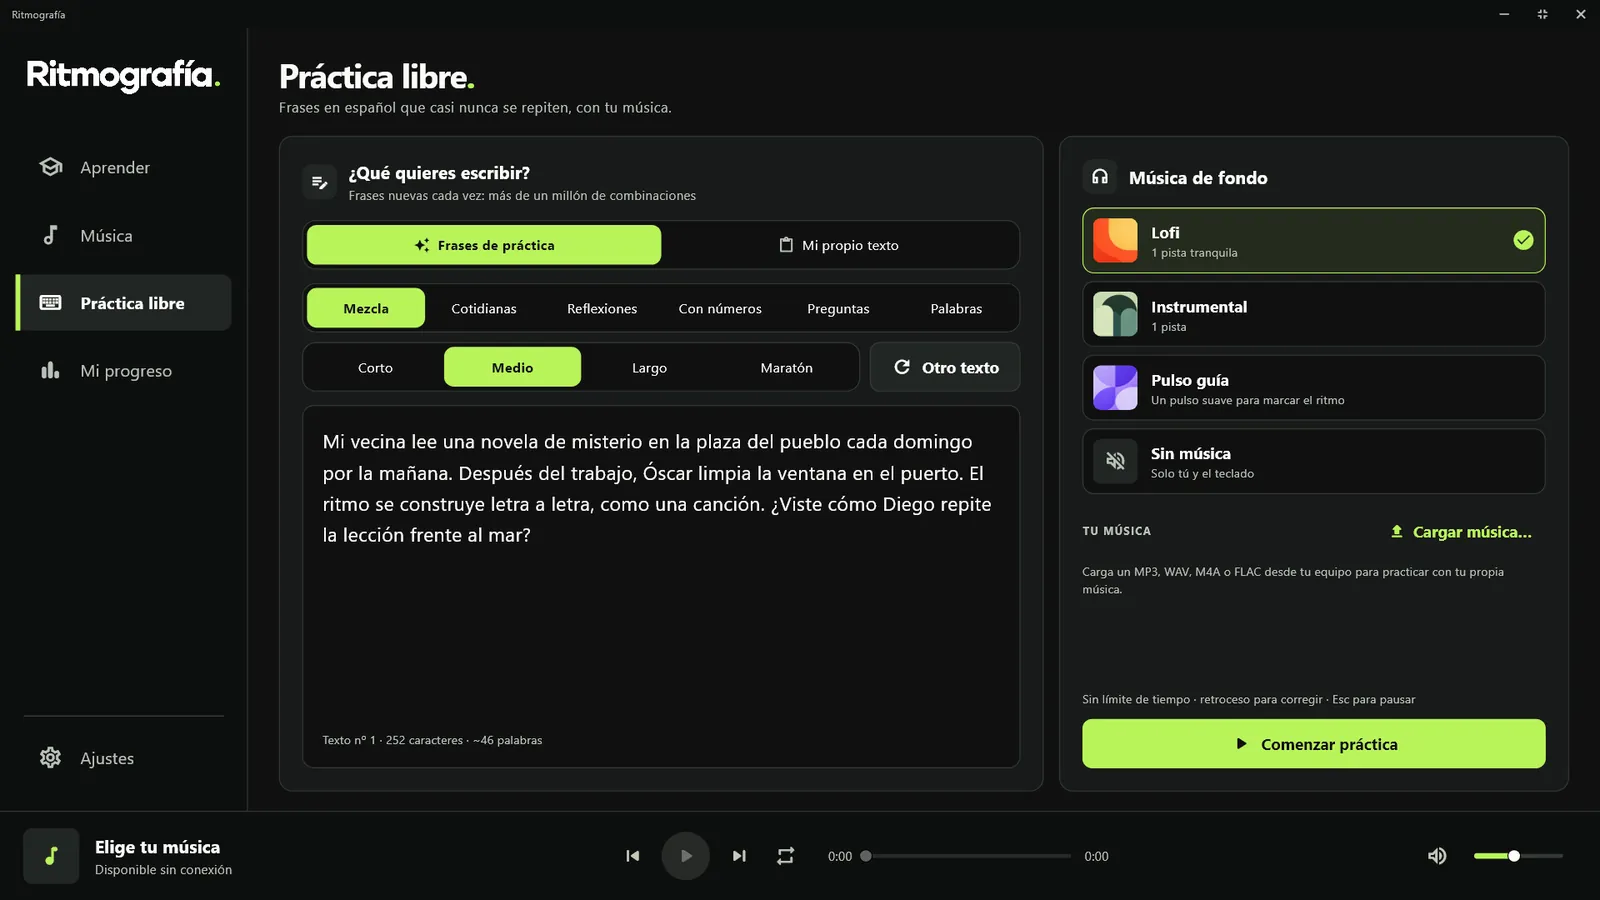Click the Instrumental track artwork icon
The image size is (1600, 900).
1115,314
